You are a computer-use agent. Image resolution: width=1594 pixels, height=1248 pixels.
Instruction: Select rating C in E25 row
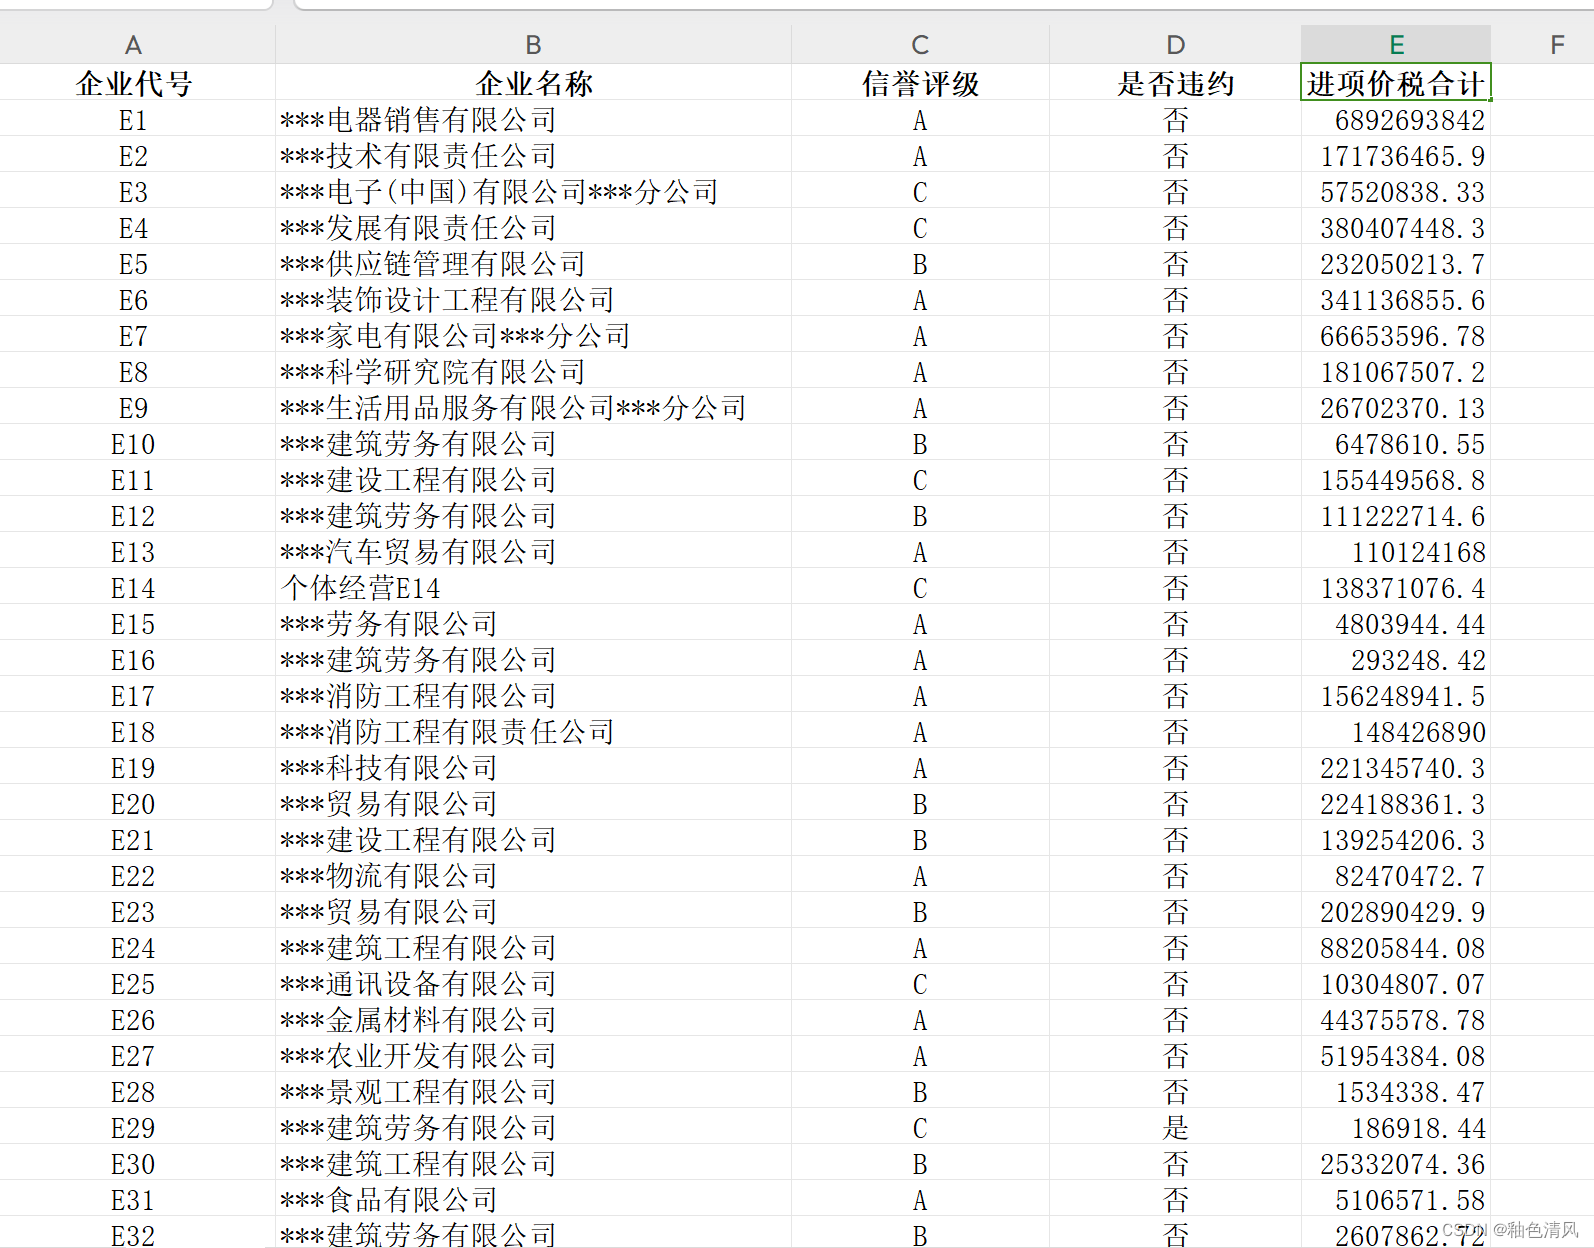(x=920, y=984)
